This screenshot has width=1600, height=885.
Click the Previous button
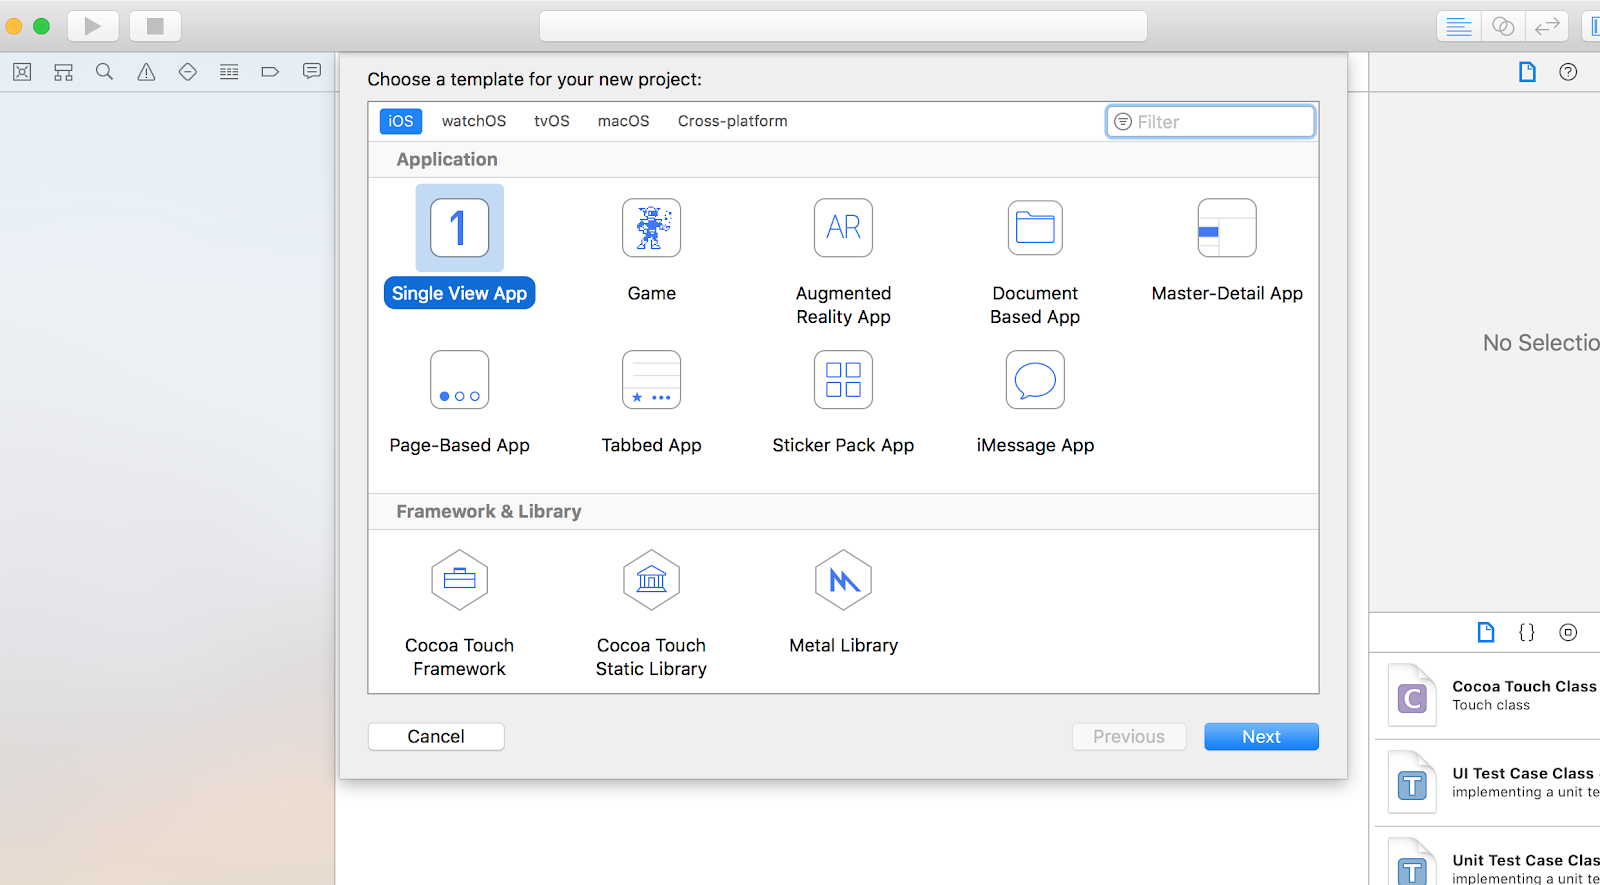pyautogui.click(x=1129, y=737)
